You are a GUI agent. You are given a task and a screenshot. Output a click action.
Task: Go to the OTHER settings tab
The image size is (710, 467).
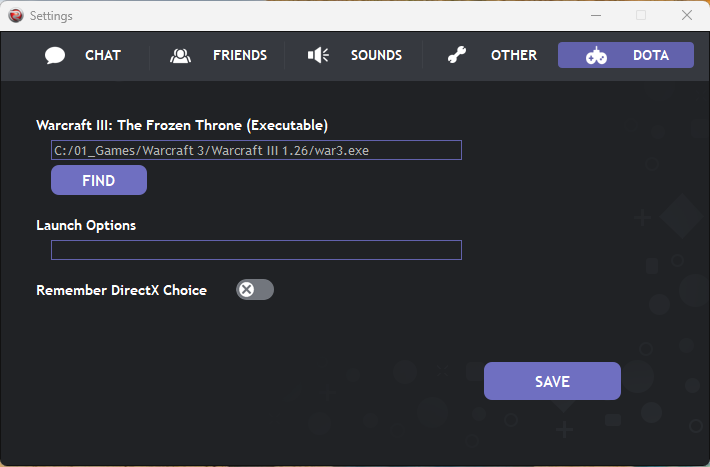point(514,55)
